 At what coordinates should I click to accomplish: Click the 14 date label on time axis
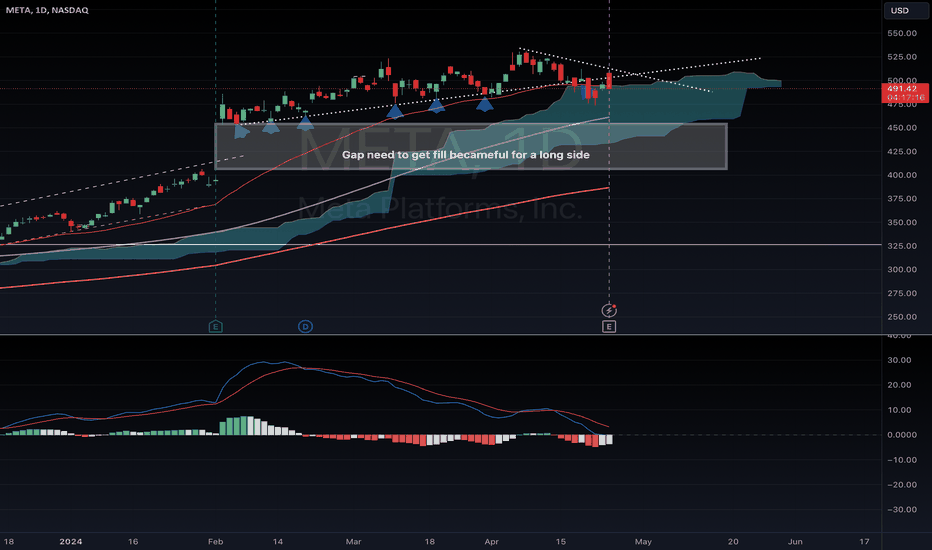(x=278, y=542)
